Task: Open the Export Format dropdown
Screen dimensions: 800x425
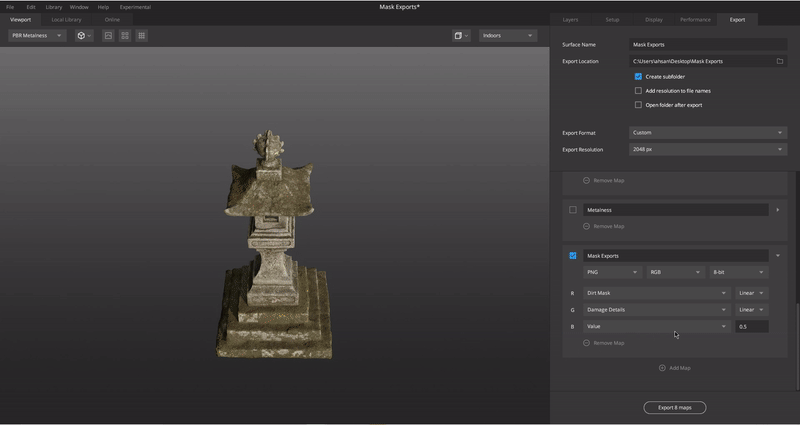Action: tap(707, 132)
